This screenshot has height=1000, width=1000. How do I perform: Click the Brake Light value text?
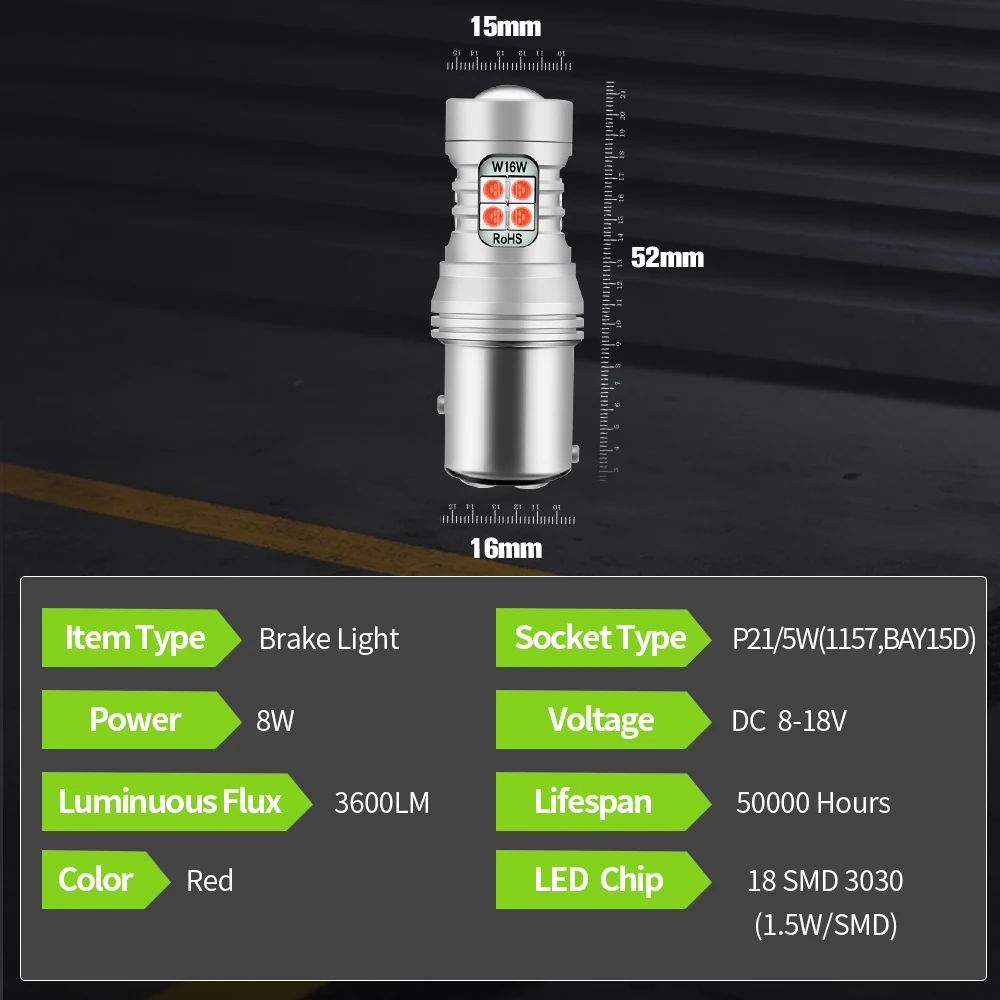[x=329, y=639]
